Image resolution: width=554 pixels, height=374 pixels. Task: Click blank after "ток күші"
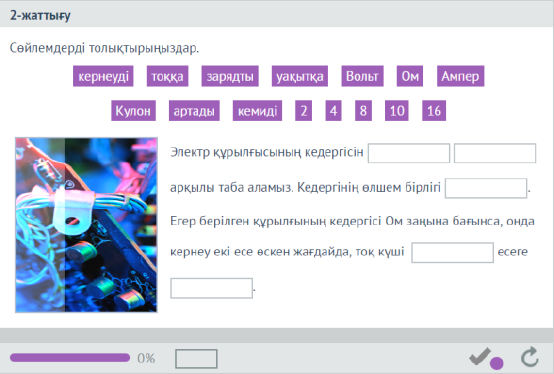[x=452, y=253]
